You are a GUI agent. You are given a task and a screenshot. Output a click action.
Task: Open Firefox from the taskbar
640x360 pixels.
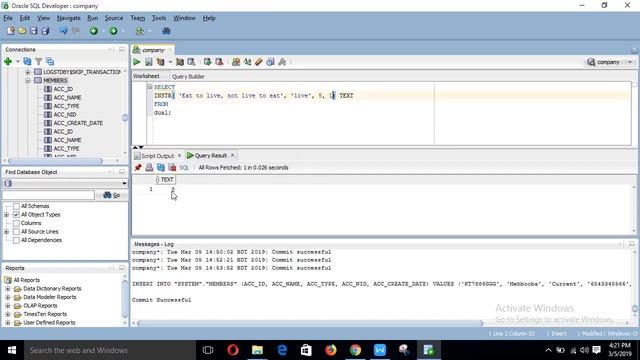click(x=331, y=350)
